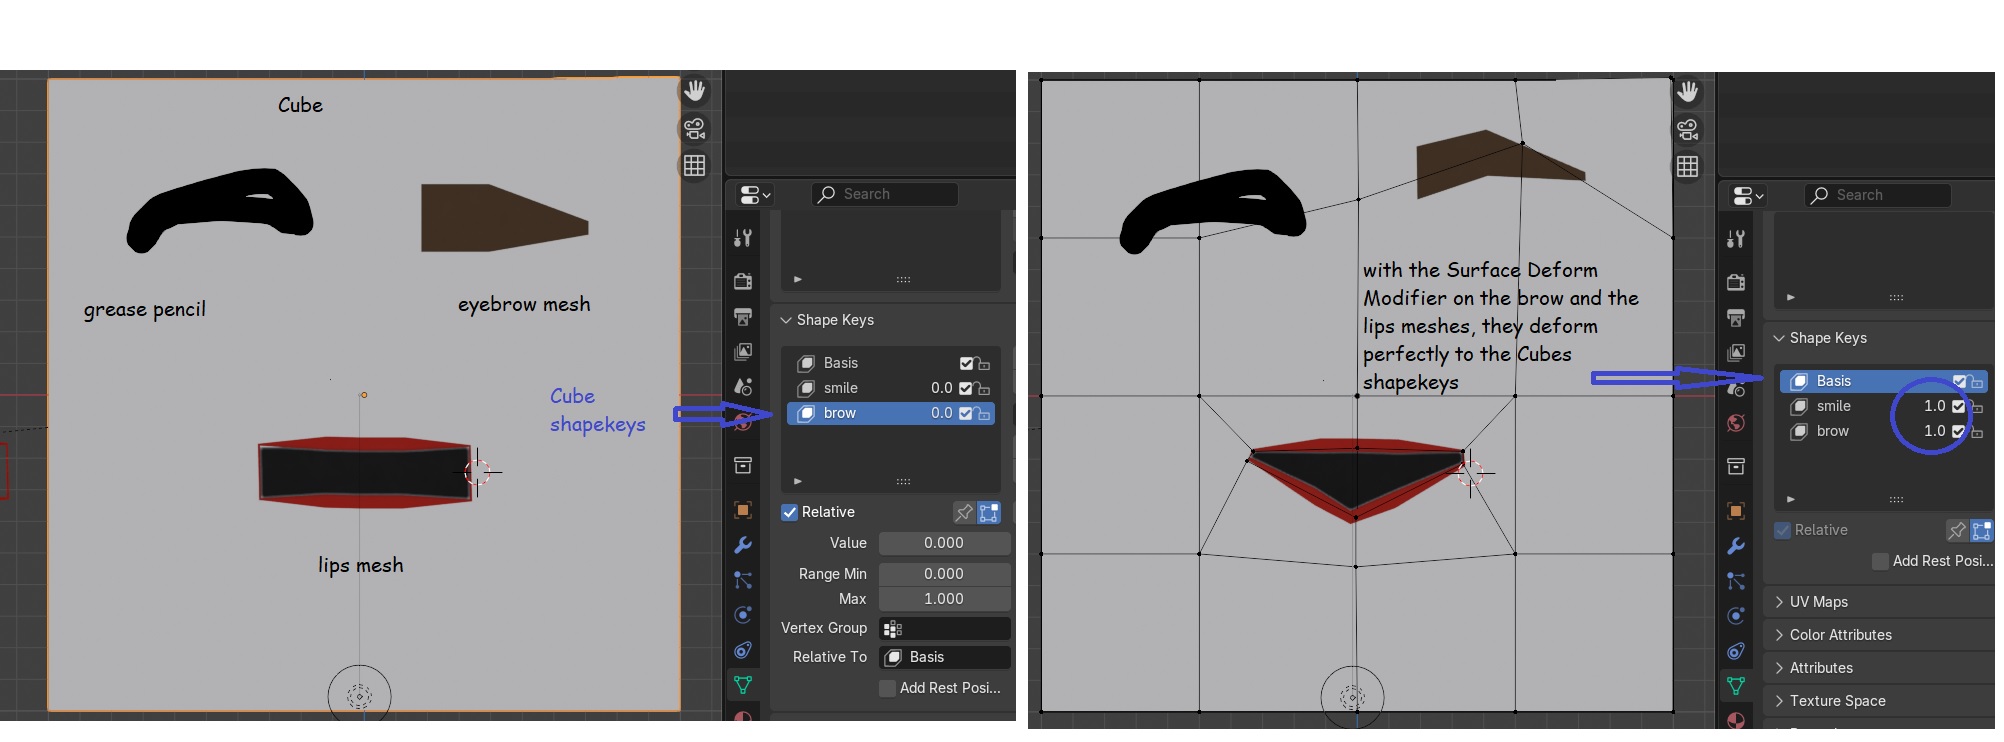
Task: Click perspective grid icon in right viewport
Action: [x=1688, y=166]
